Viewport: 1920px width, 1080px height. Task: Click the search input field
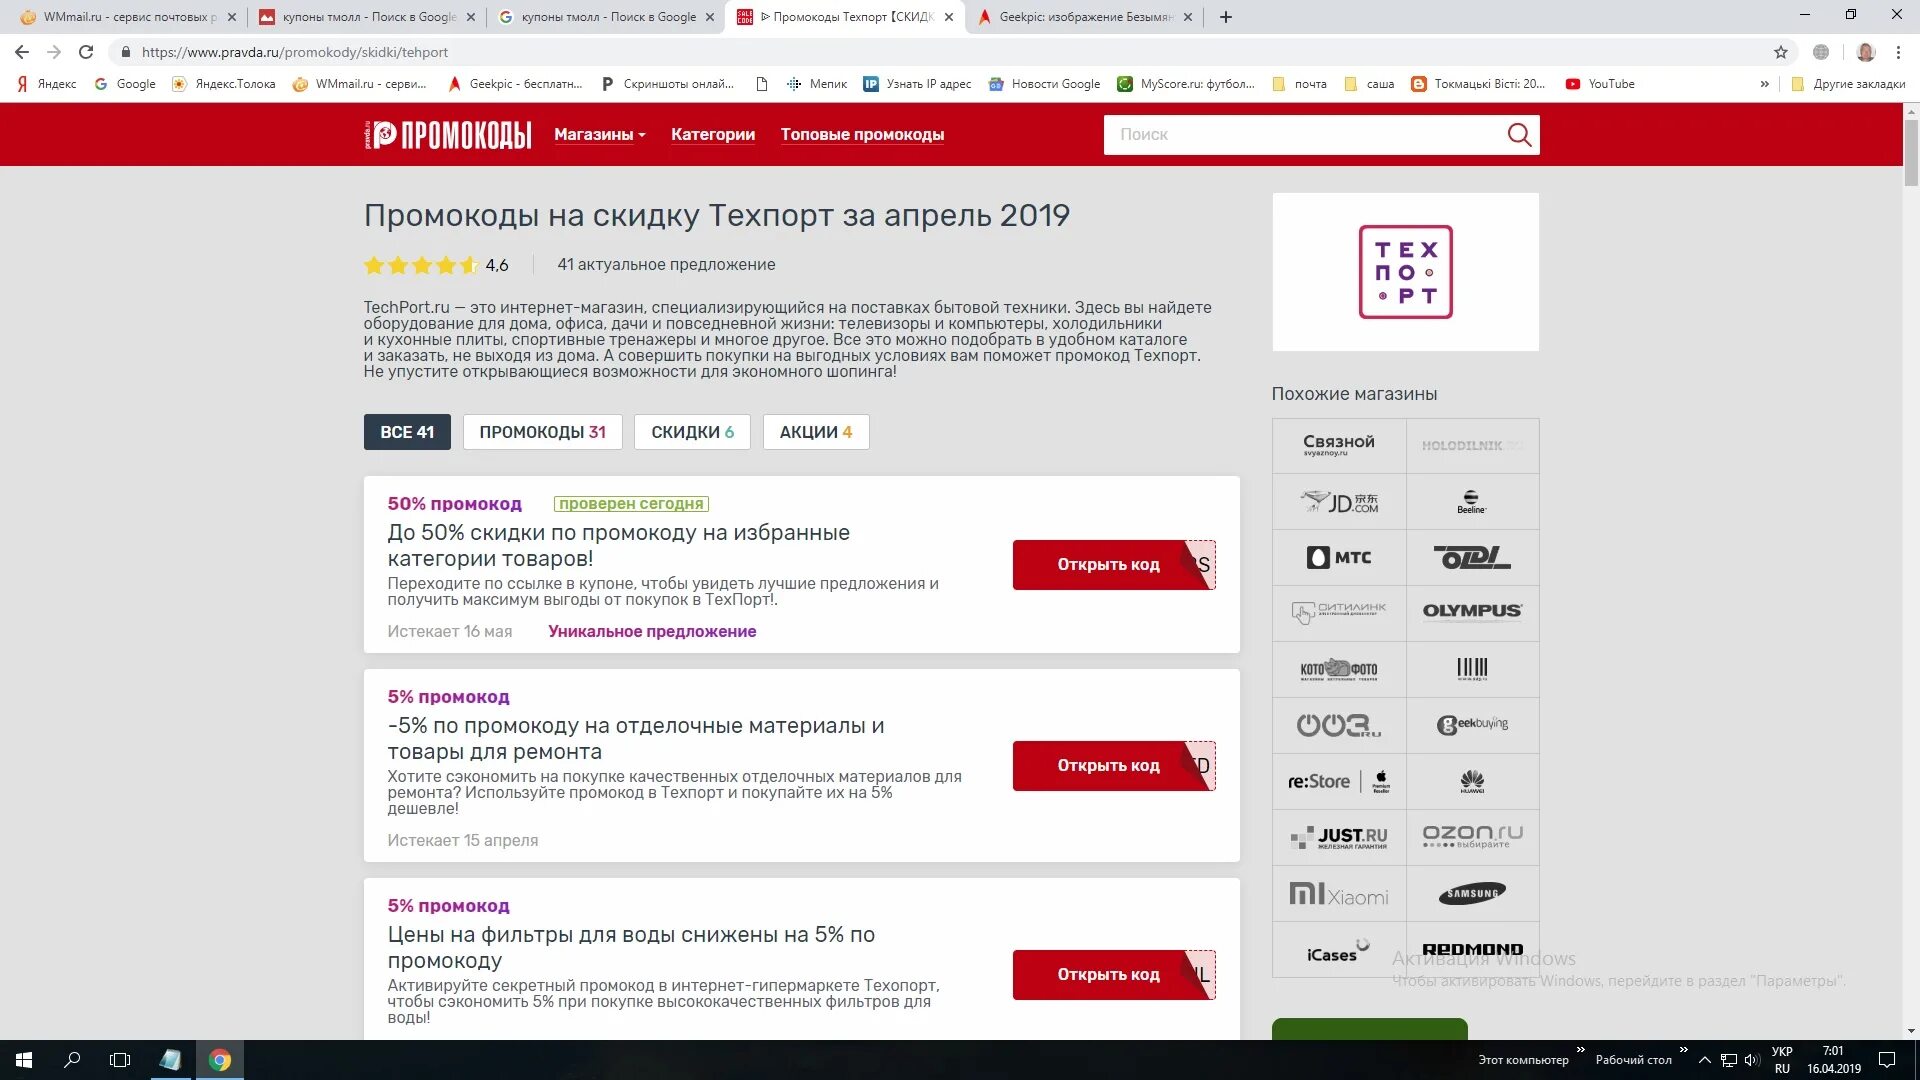click(1303, 135)
